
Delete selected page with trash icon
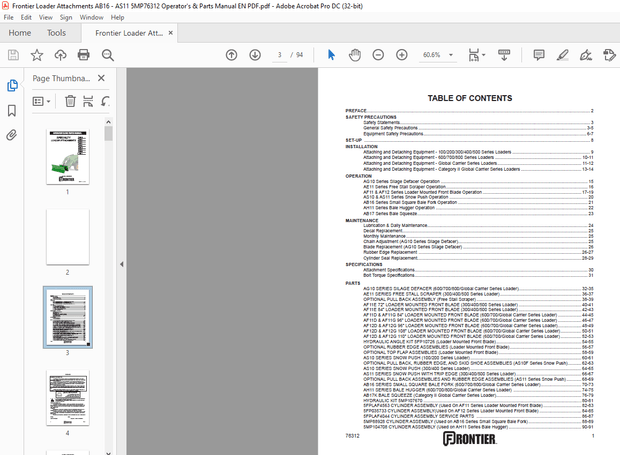click(x=70, y=101)
